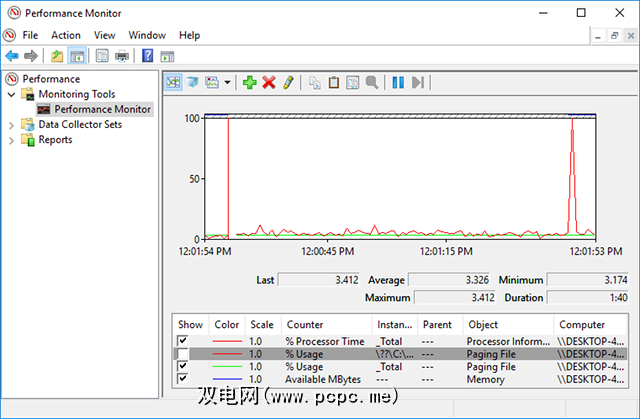640x419 pixels.
Task: Expand the Reports tree node
Action: (12, 140)
